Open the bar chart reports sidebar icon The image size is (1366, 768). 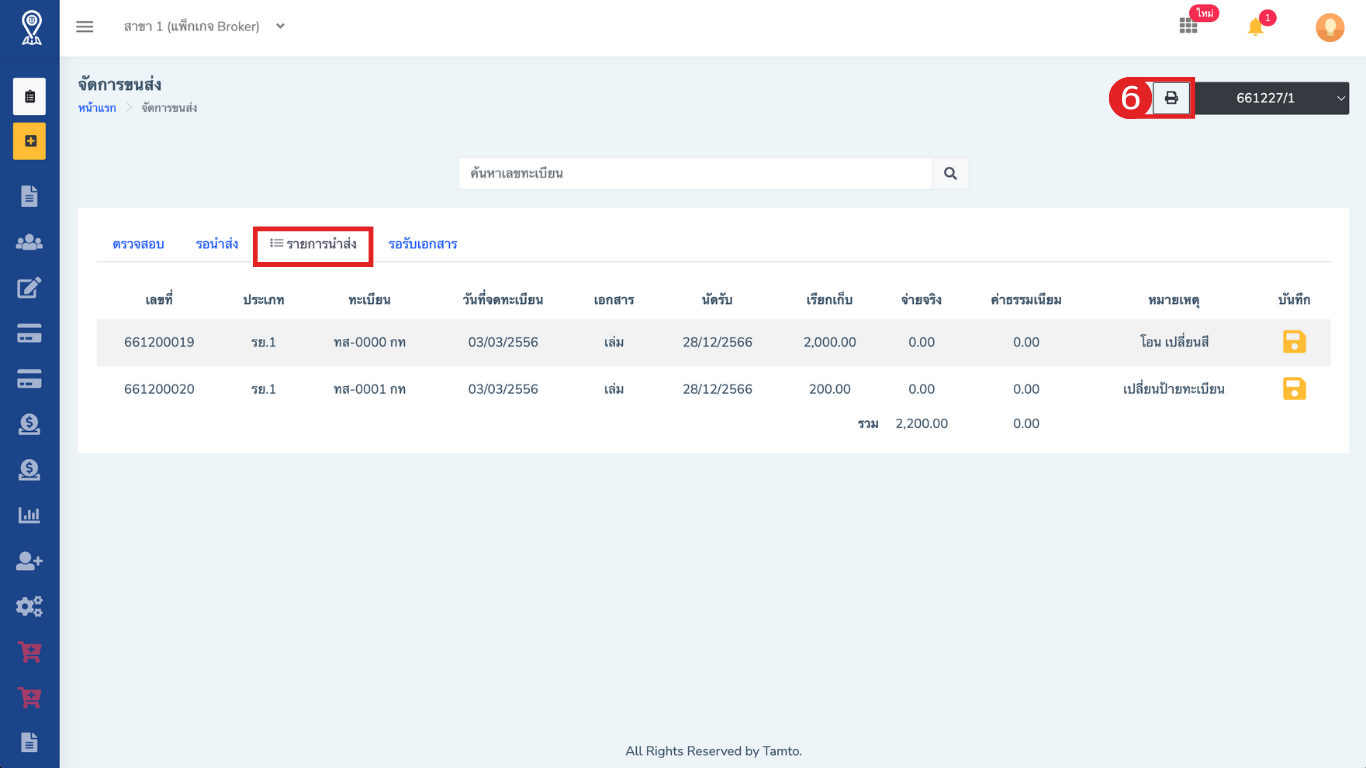click(30, 515)
